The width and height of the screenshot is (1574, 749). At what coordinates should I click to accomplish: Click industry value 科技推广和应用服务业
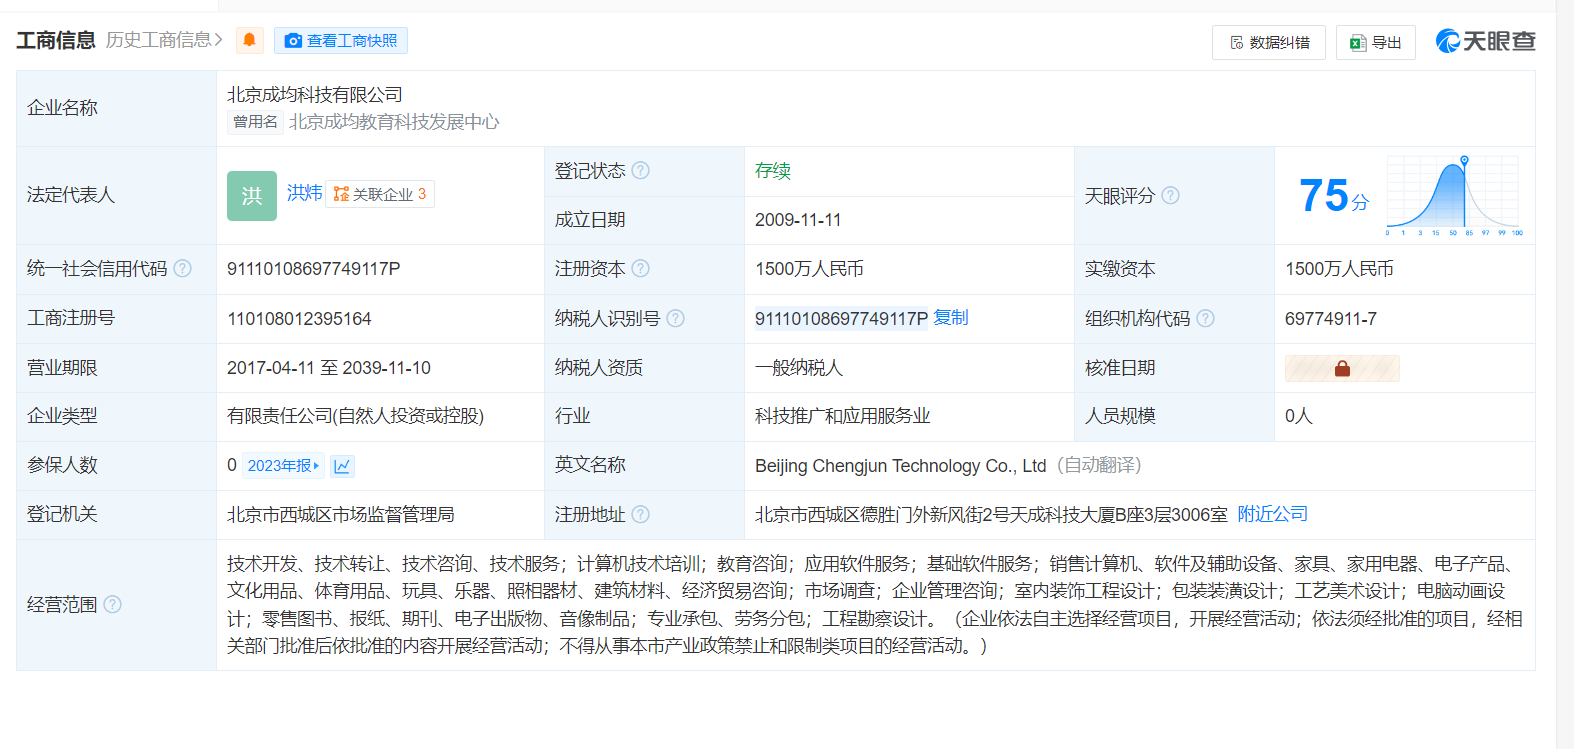pyautogui.click(x=843, y=416)
